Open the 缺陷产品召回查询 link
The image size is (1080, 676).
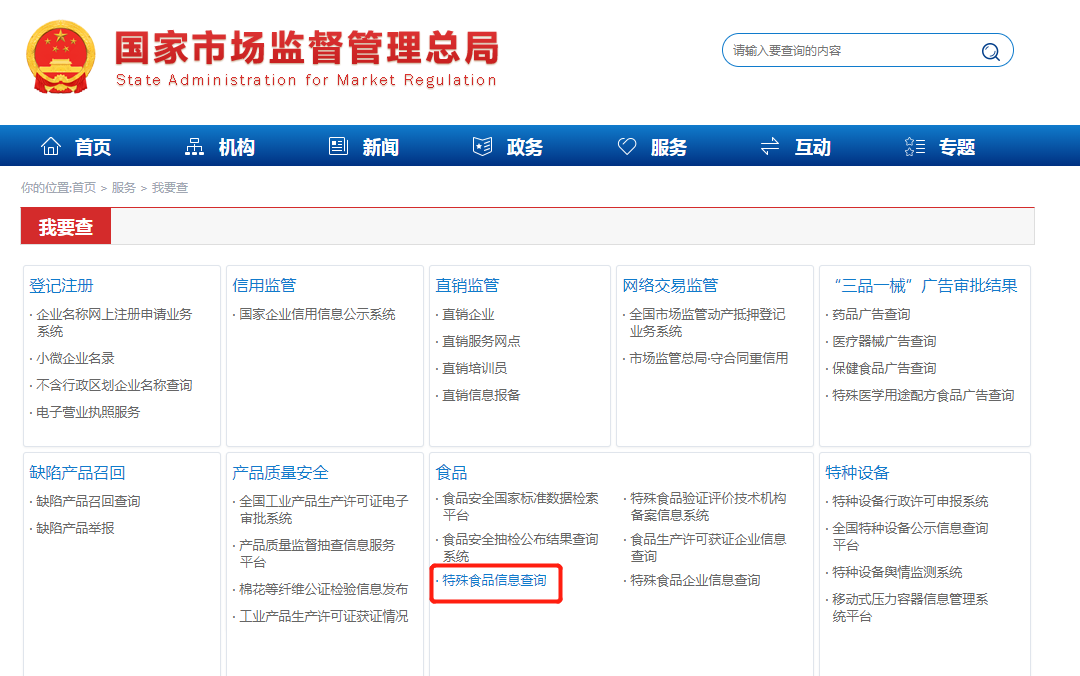88,501
